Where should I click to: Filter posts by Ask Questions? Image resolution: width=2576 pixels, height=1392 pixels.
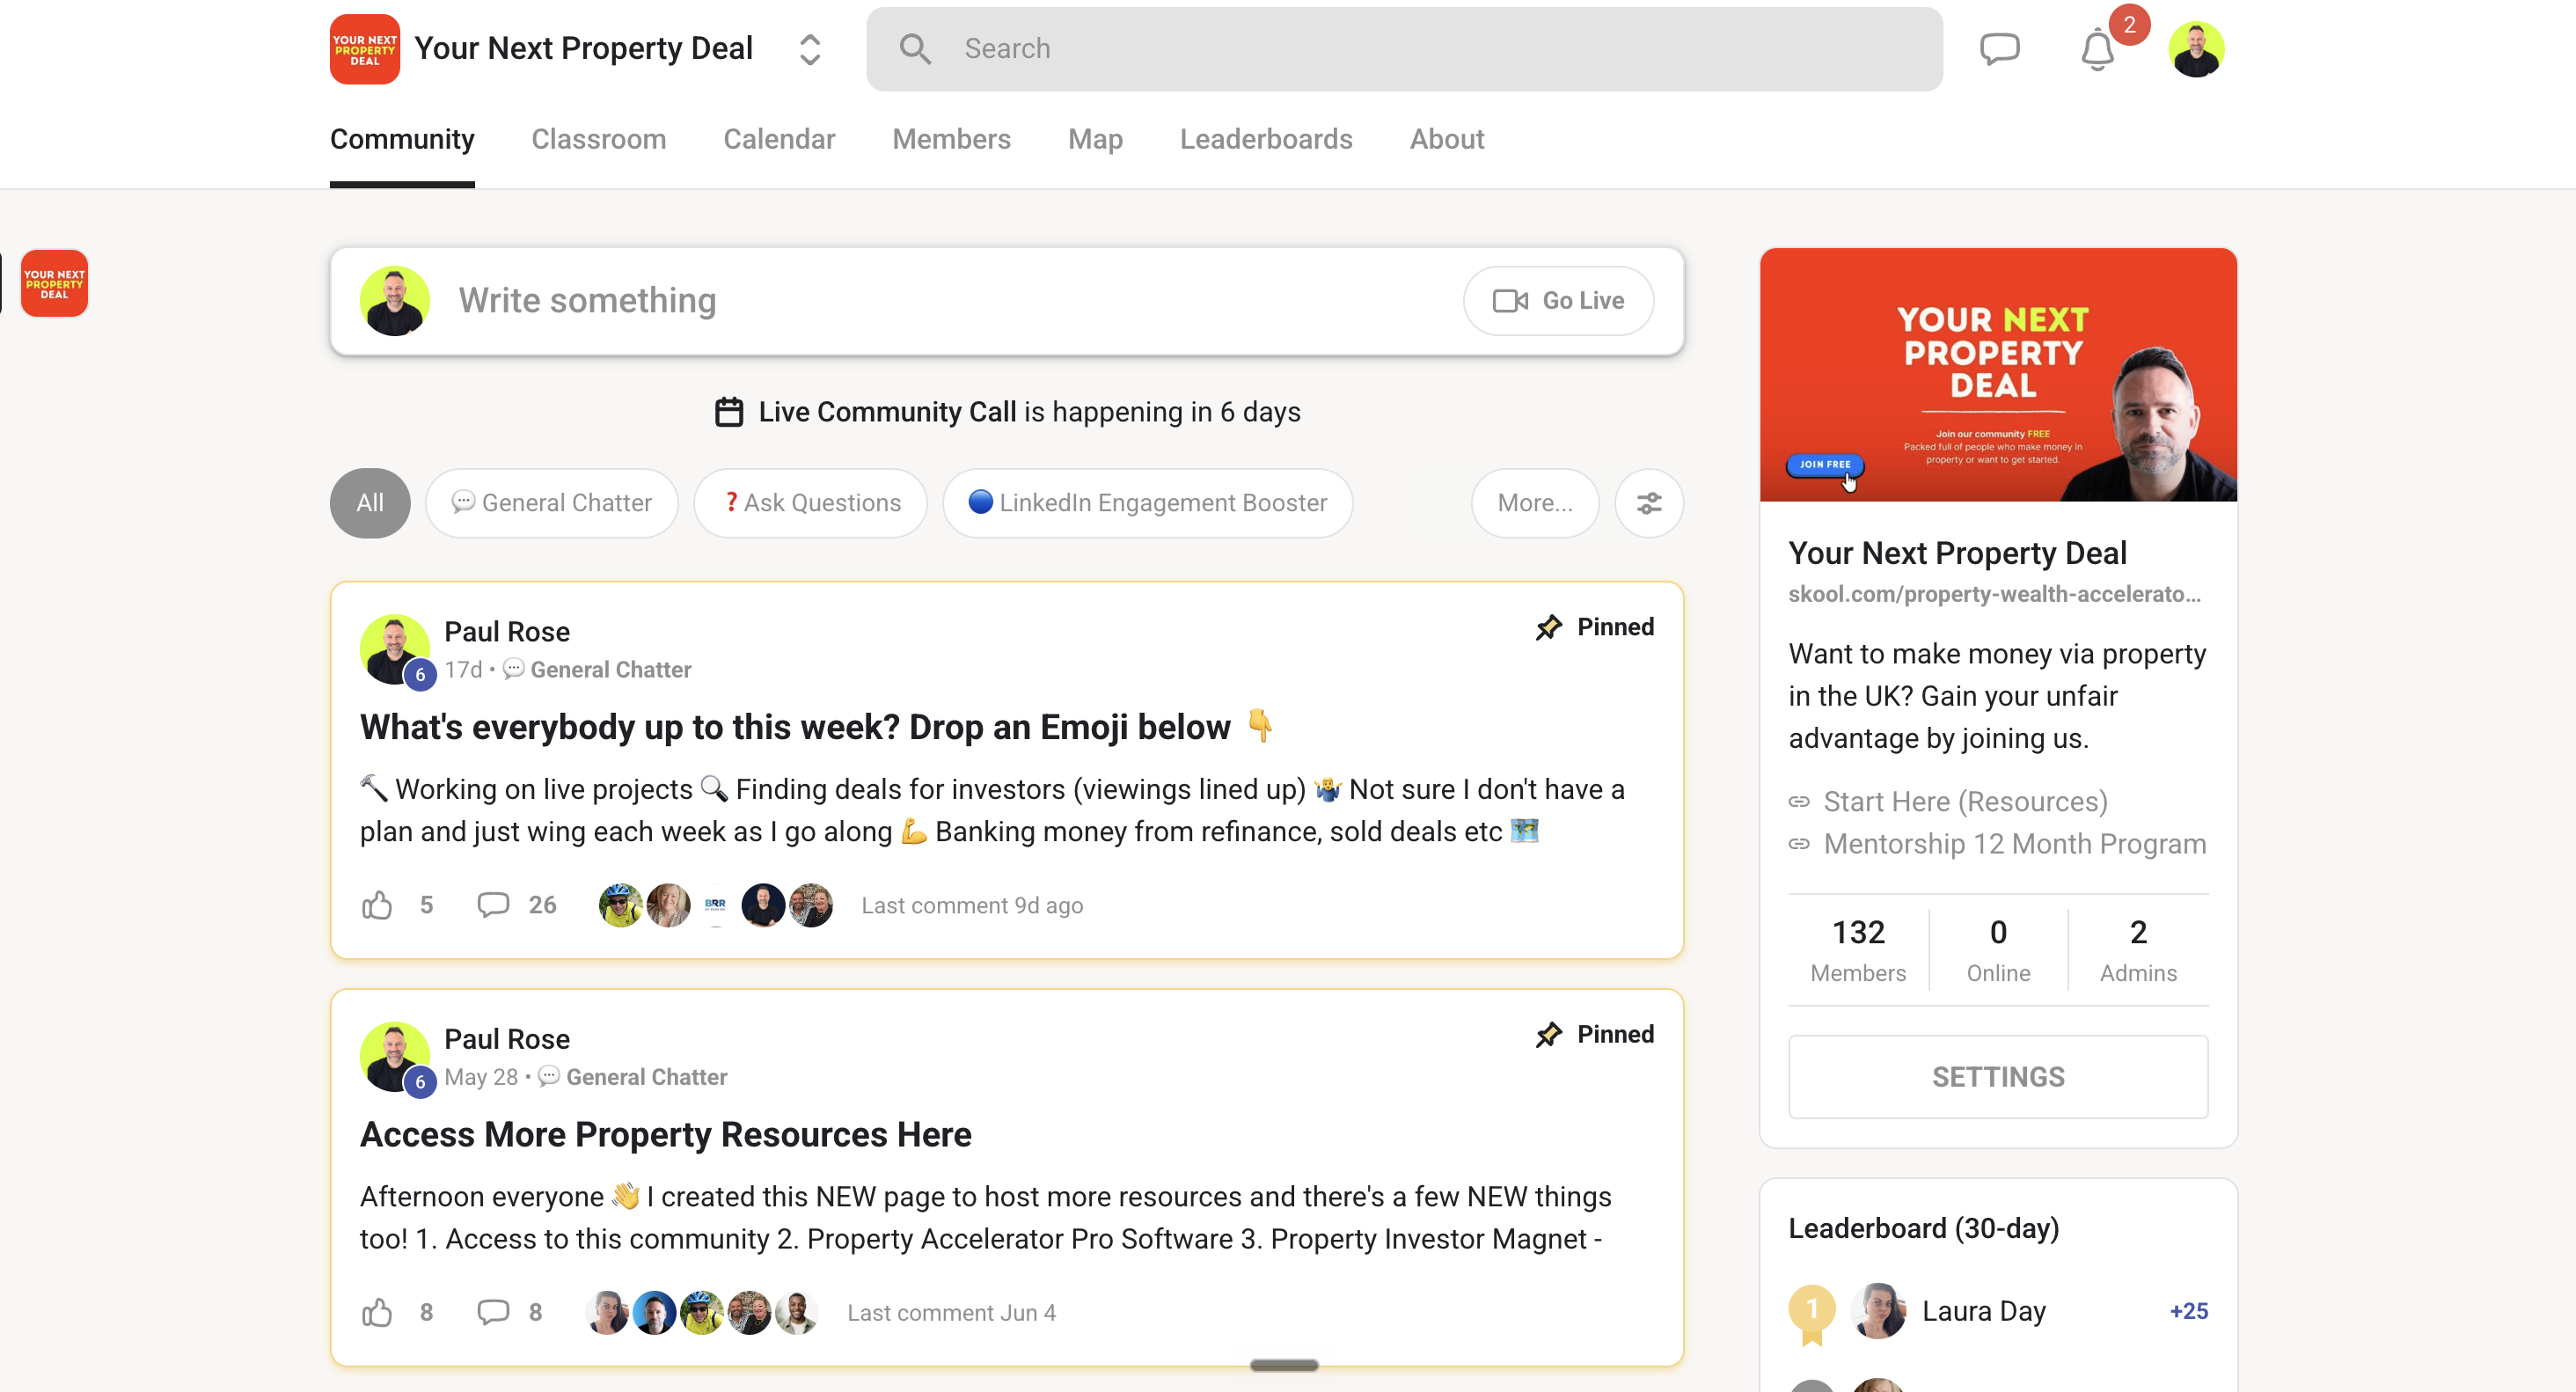click(x=811, y=503)
